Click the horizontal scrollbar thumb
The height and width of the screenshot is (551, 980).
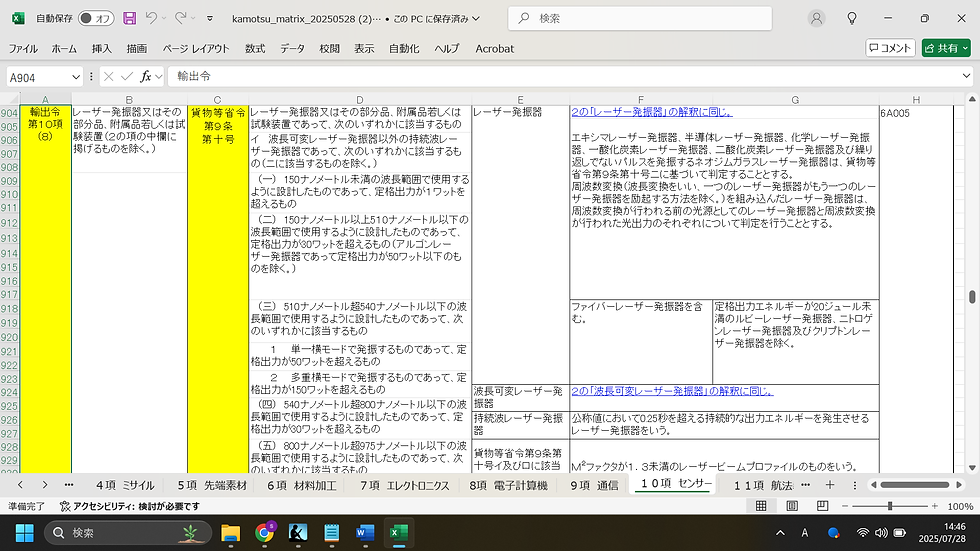pos(914,485)
